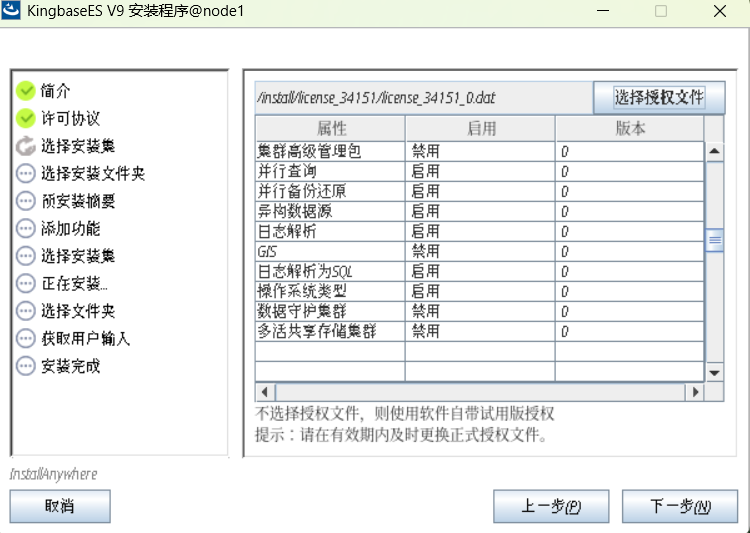Click the green check icon beside 简介
Image resolution: width=750 pixels, height=533 pixels.
tap(26, 91)
